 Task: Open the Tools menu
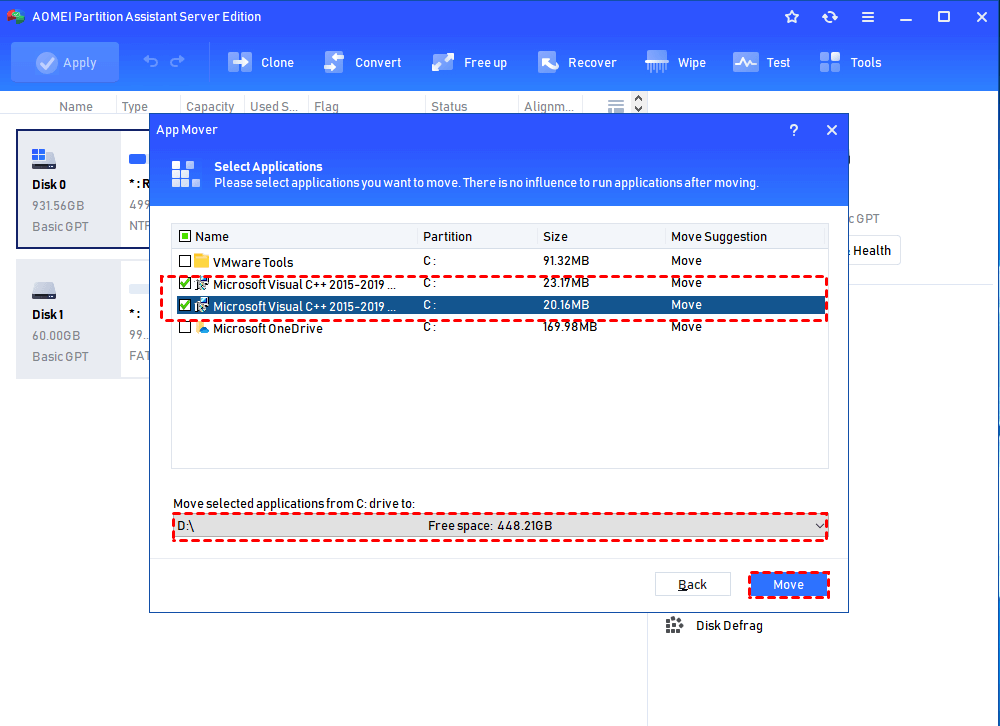pos(850,63)
